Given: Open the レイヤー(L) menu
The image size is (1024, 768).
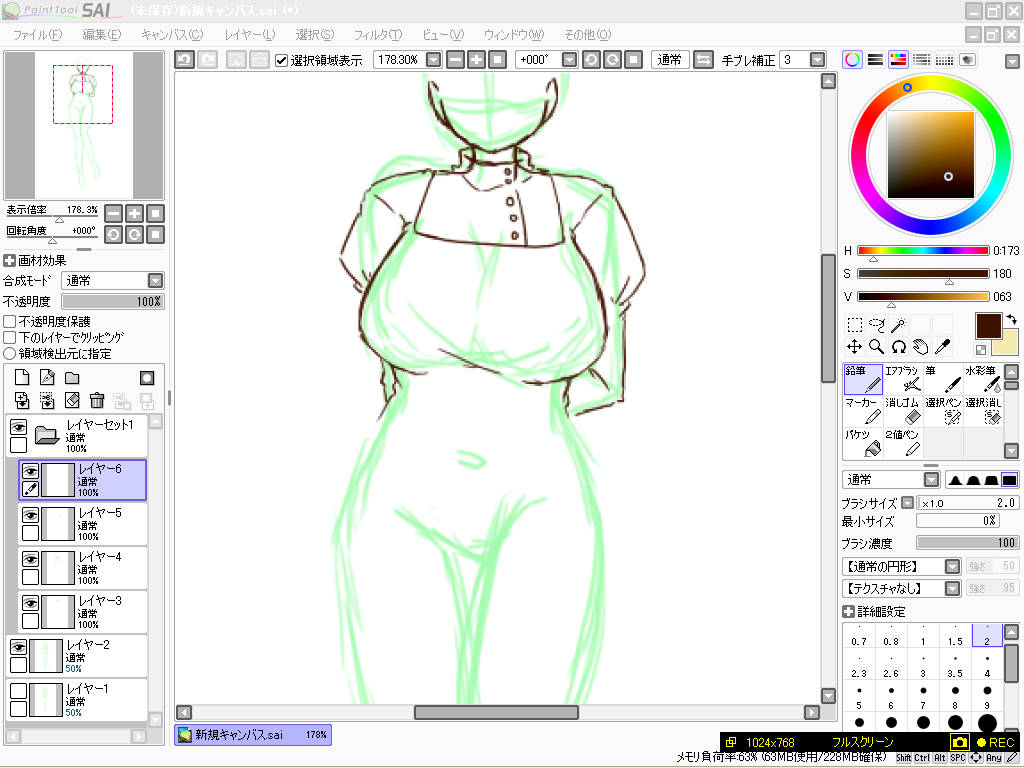Looking at the screenshot, I should coord(249,35).
